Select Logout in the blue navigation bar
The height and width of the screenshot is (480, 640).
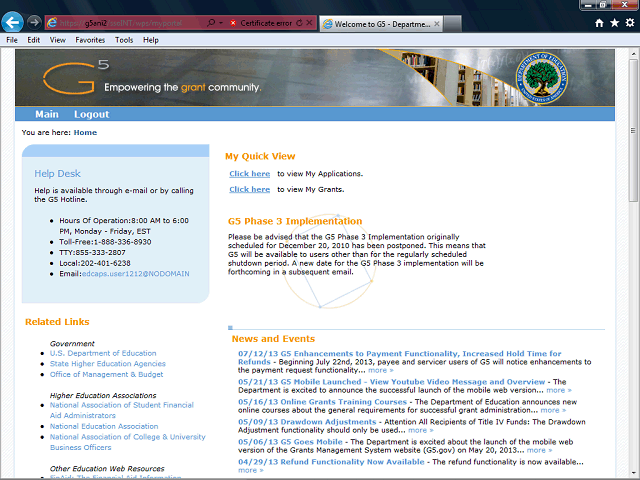[x=91, y=114]
